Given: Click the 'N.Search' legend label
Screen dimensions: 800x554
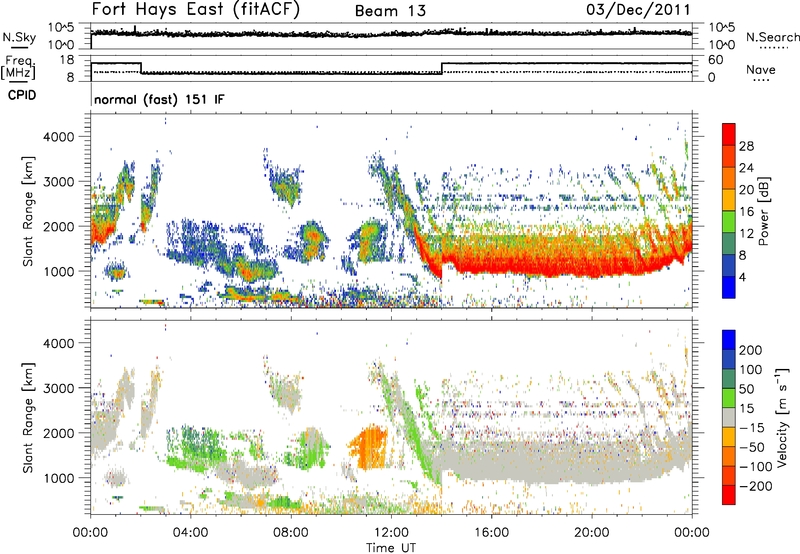Looking at the screenshot, I should (x=772, y=37).
